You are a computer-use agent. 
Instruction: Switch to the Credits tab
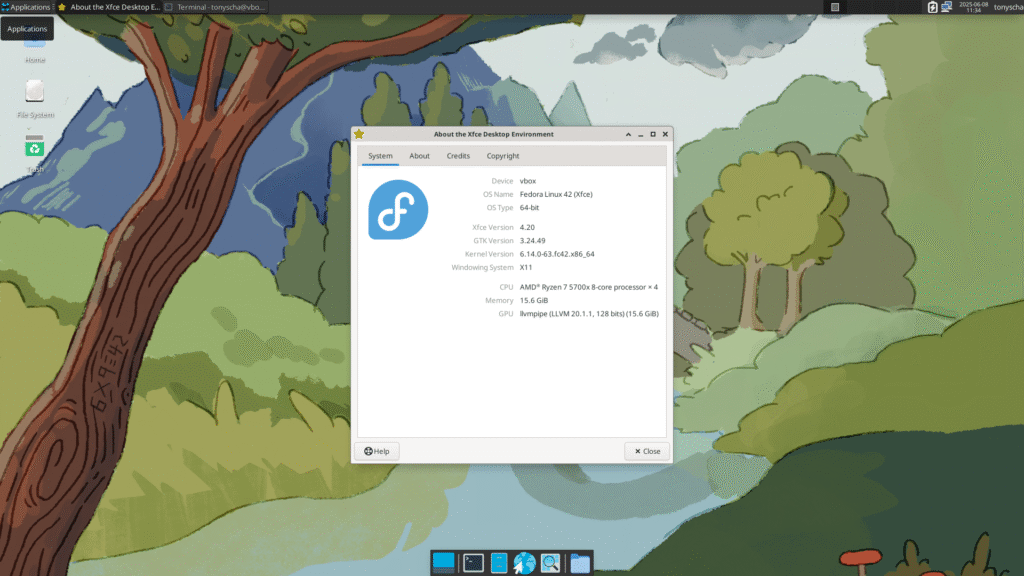tap(458, 156)
